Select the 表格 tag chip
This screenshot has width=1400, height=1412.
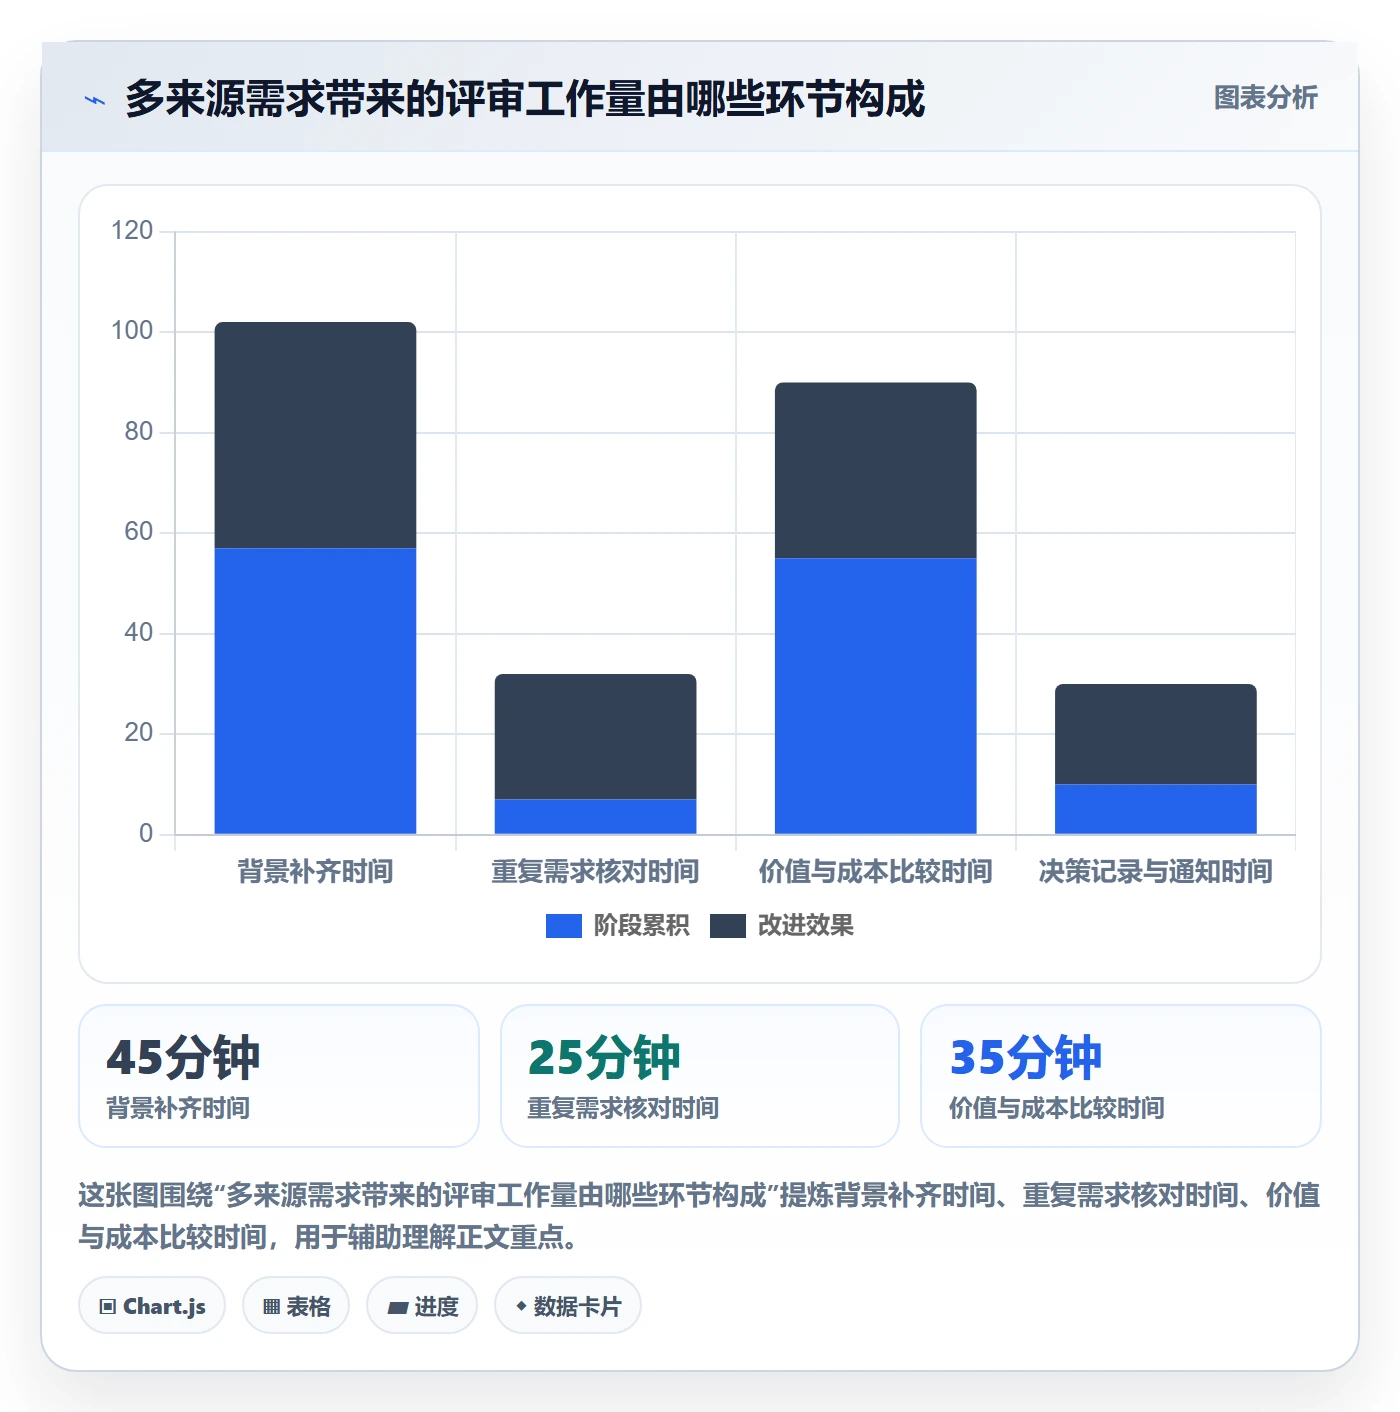point(296,1306)
